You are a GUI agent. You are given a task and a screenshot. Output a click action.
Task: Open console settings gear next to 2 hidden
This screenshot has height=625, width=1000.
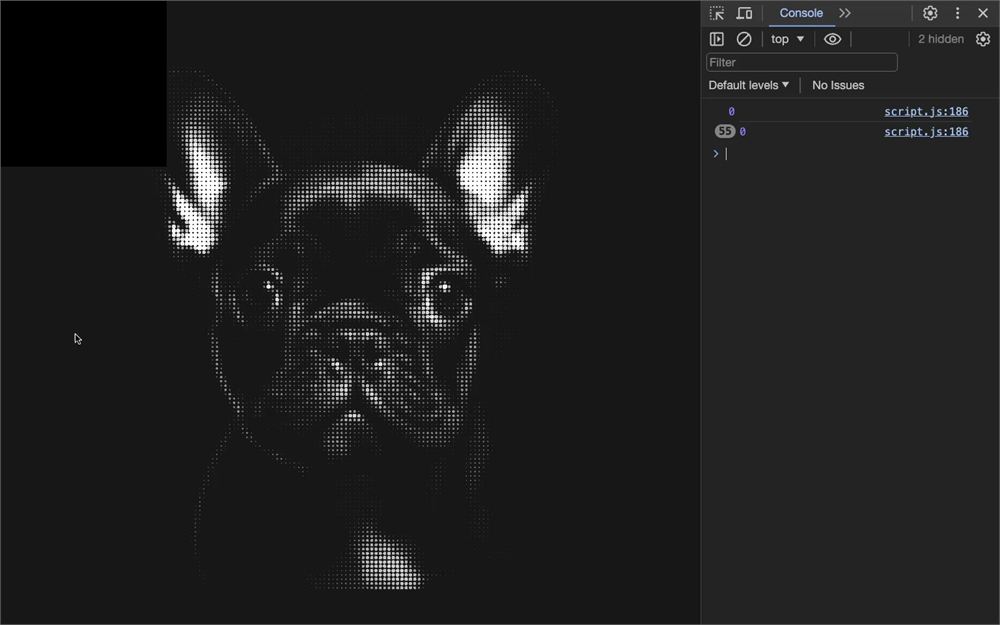tap(983, 39)
